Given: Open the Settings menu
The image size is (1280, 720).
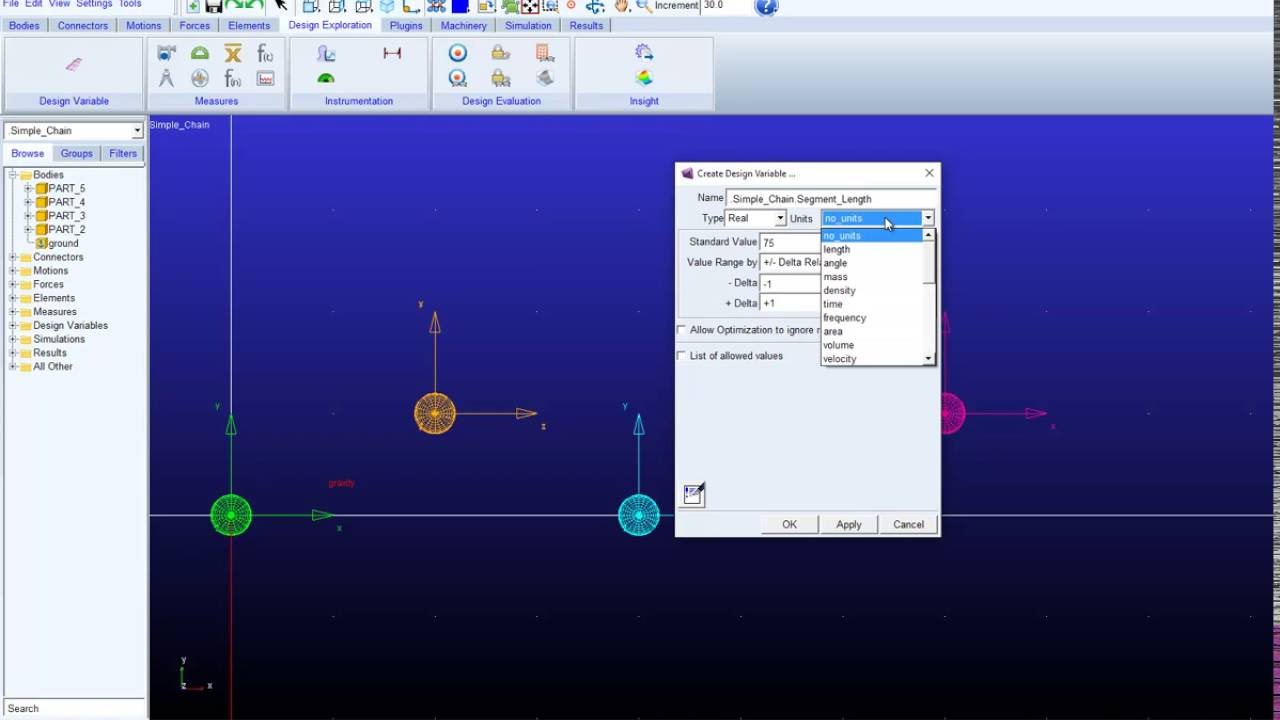Looking at the screenshot, I should 94,4.
